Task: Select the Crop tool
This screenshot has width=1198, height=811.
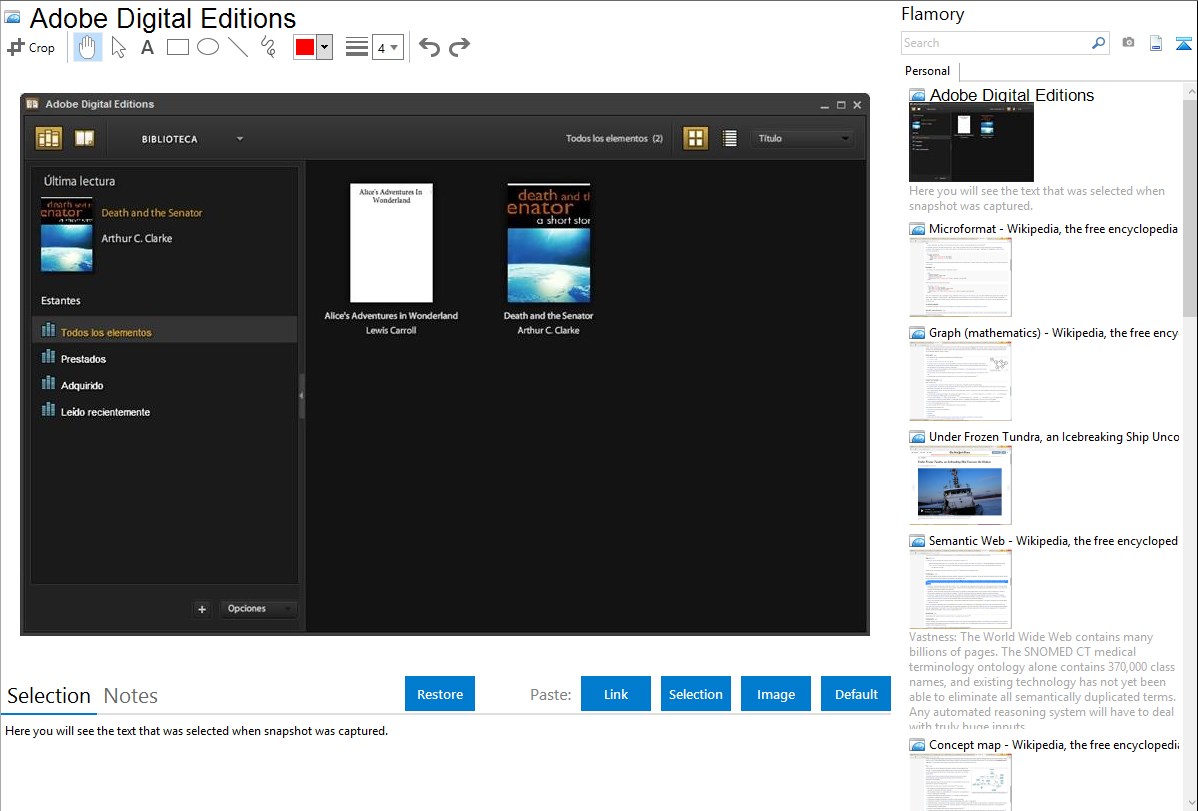Action: point(31,47)
